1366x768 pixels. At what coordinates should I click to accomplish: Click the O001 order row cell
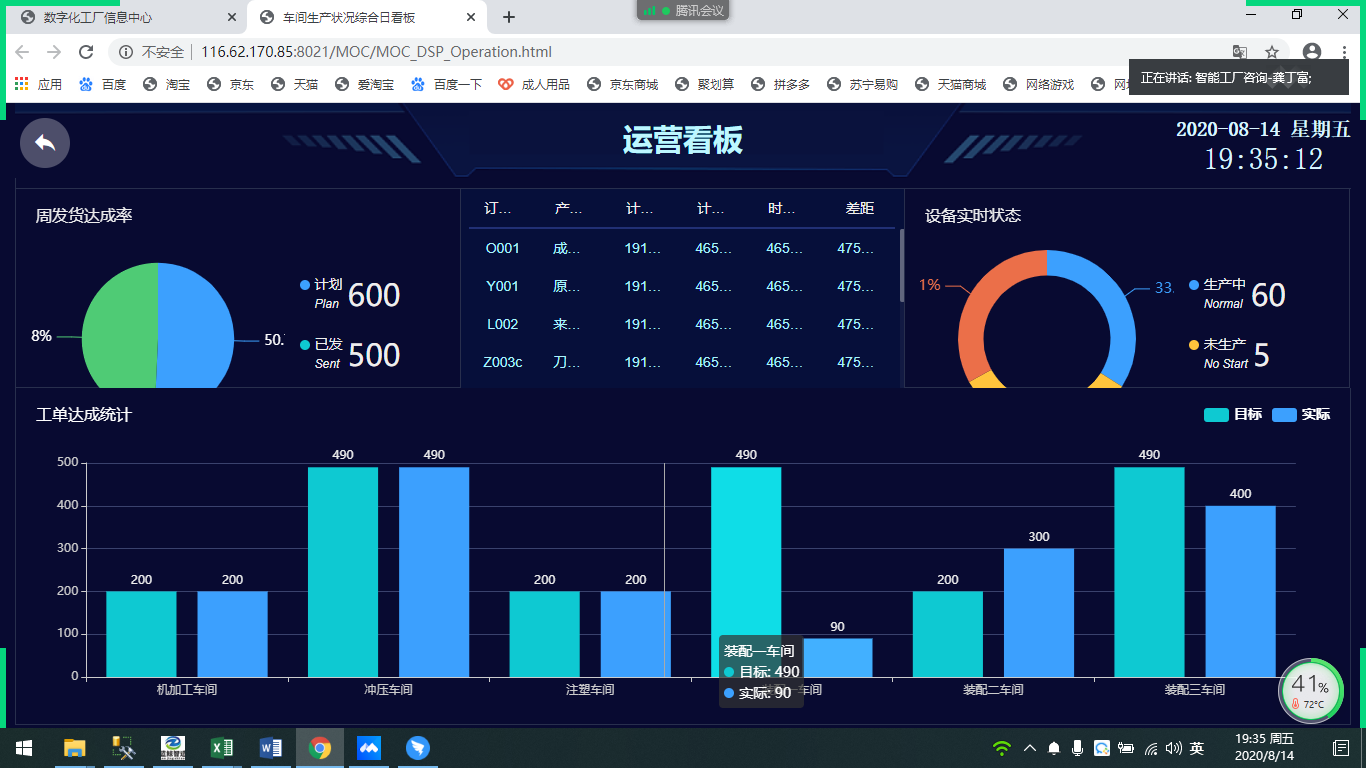pos(502,248)
